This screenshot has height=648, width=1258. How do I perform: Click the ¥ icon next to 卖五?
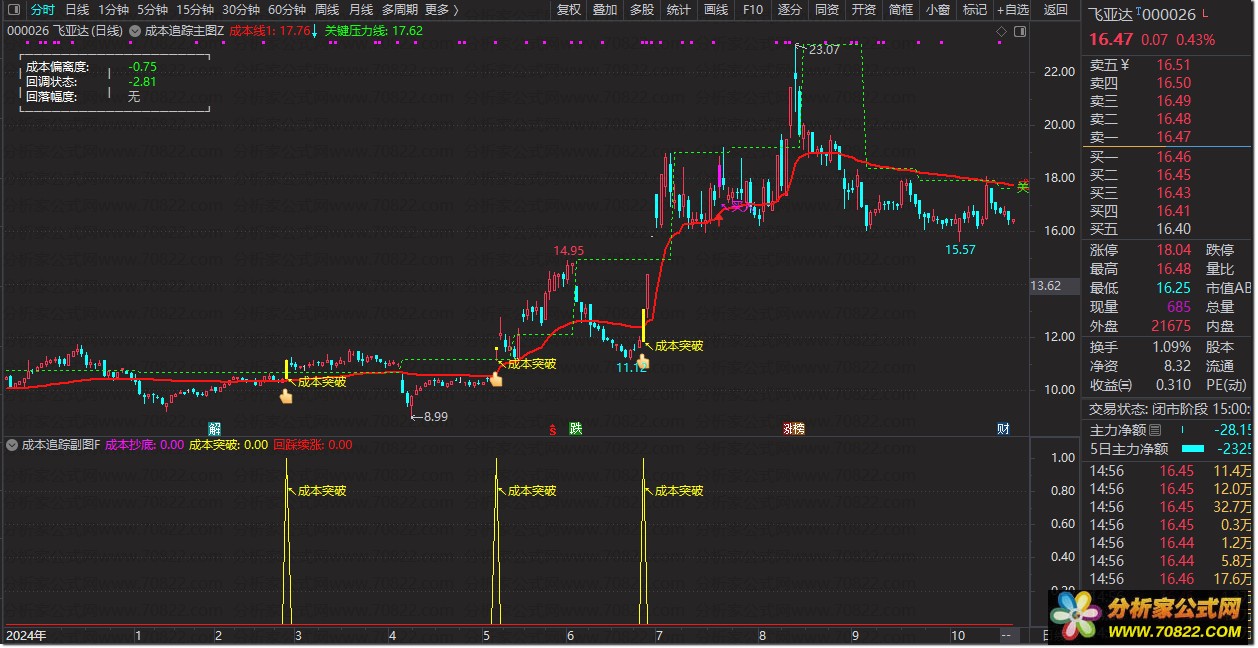pos(1125,65)
